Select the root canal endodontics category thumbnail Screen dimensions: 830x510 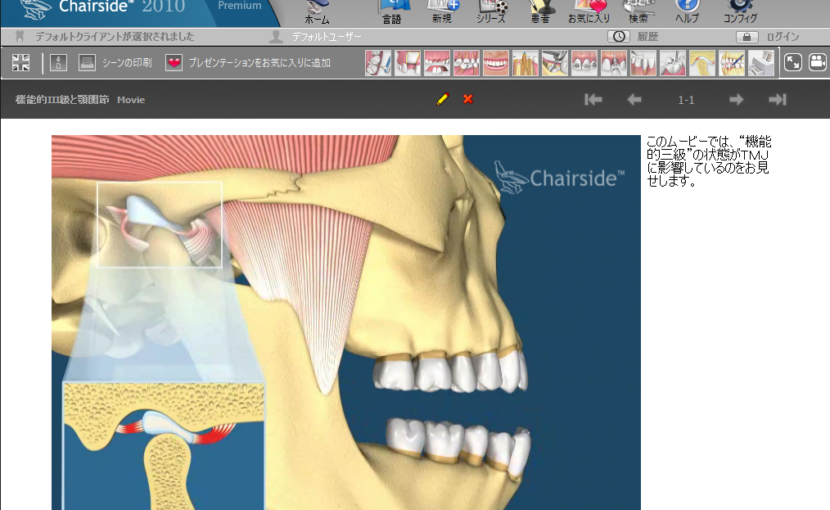click(525, 63)
